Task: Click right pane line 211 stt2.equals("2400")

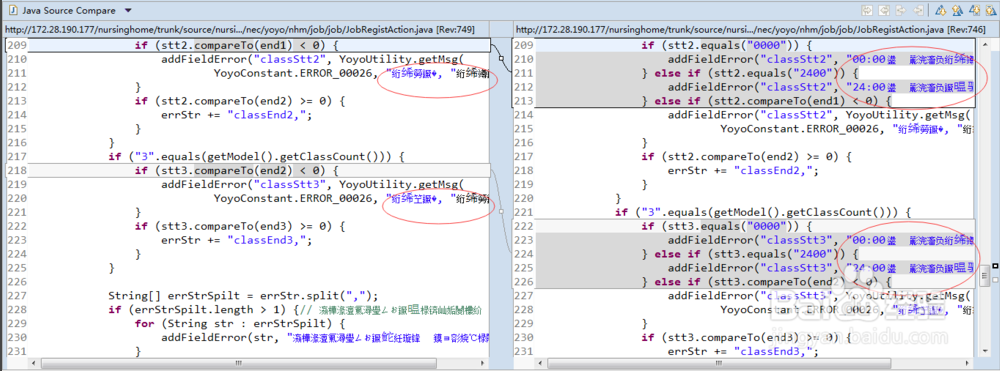Action: [x=751, y=73]
